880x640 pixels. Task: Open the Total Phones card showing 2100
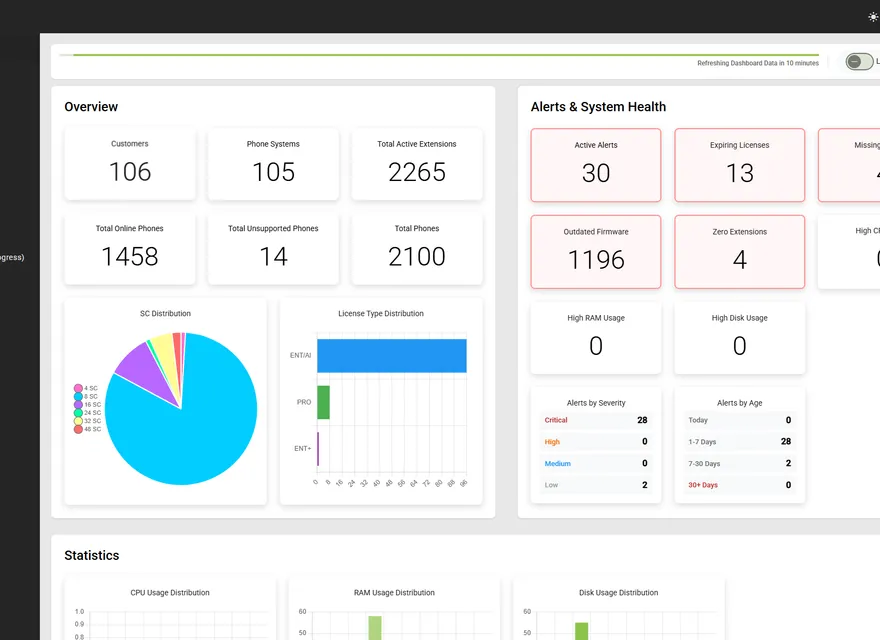click(x=417, y=249)
